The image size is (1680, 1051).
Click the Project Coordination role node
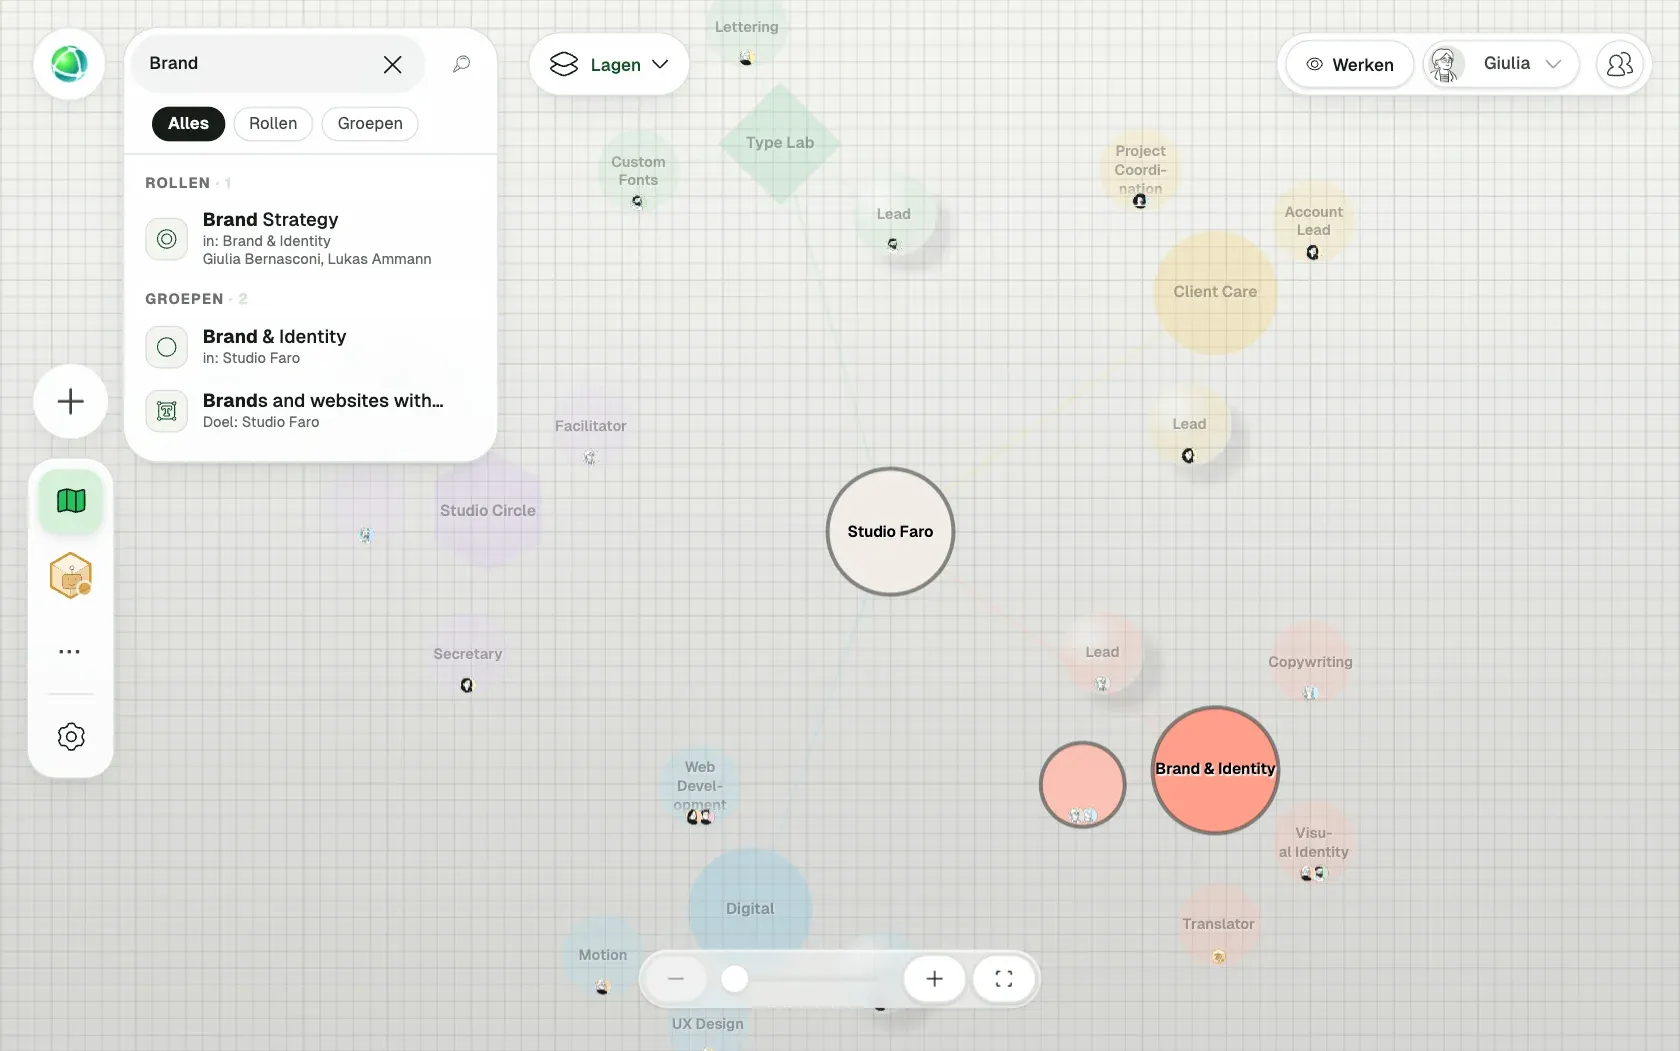tap(1140, 170)
